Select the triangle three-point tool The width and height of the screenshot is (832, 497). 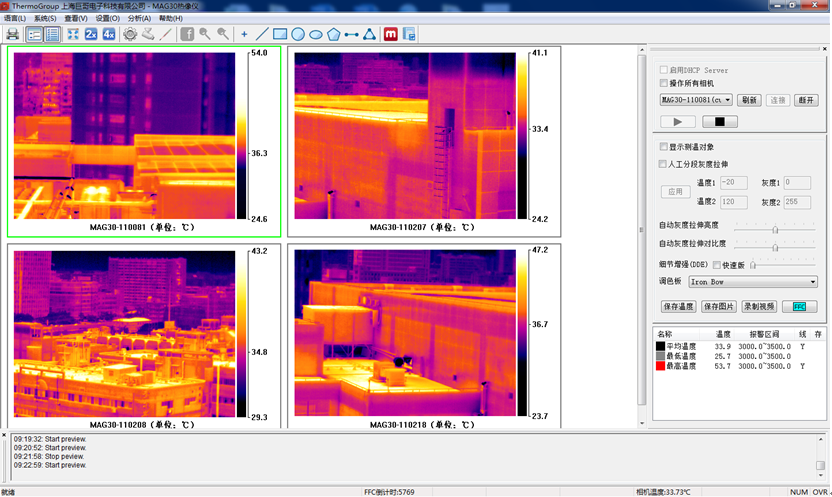[x=369, y=34]
